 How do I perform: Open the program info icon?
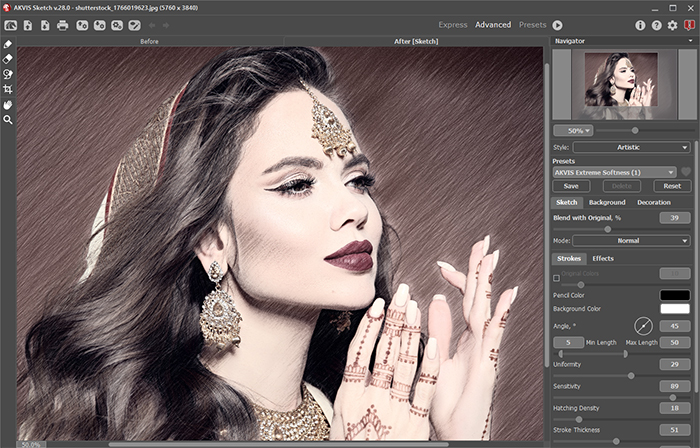(x=640, y=25)
